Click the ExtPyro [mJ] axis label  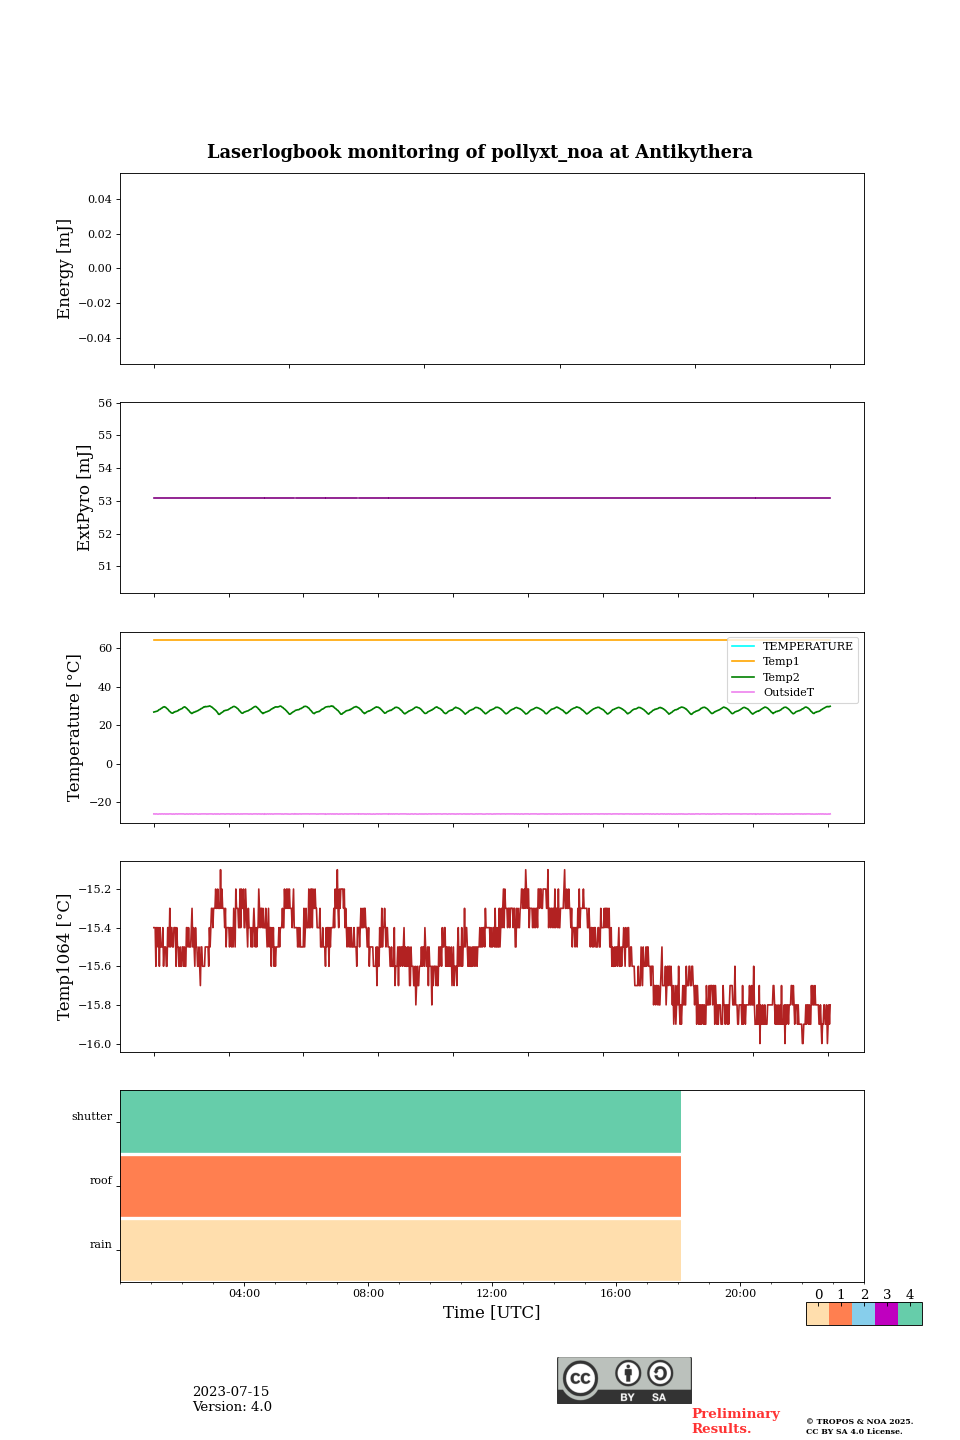point(84,498)
